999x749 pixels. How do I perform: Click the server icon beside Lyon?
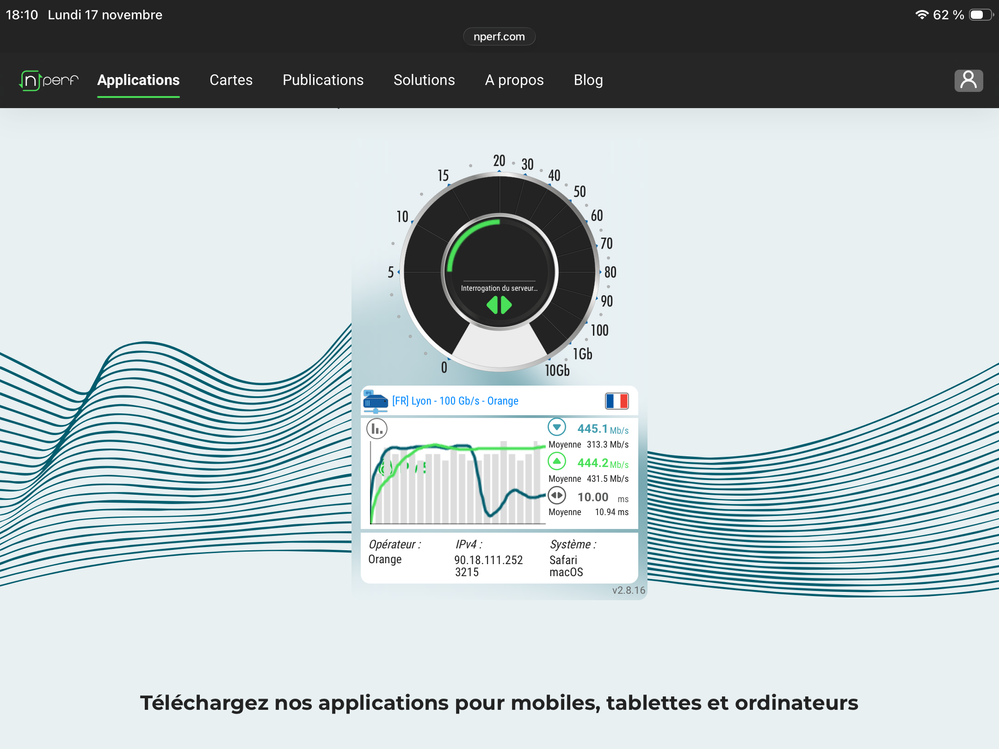pyautogui.click(x=375, y=401)
